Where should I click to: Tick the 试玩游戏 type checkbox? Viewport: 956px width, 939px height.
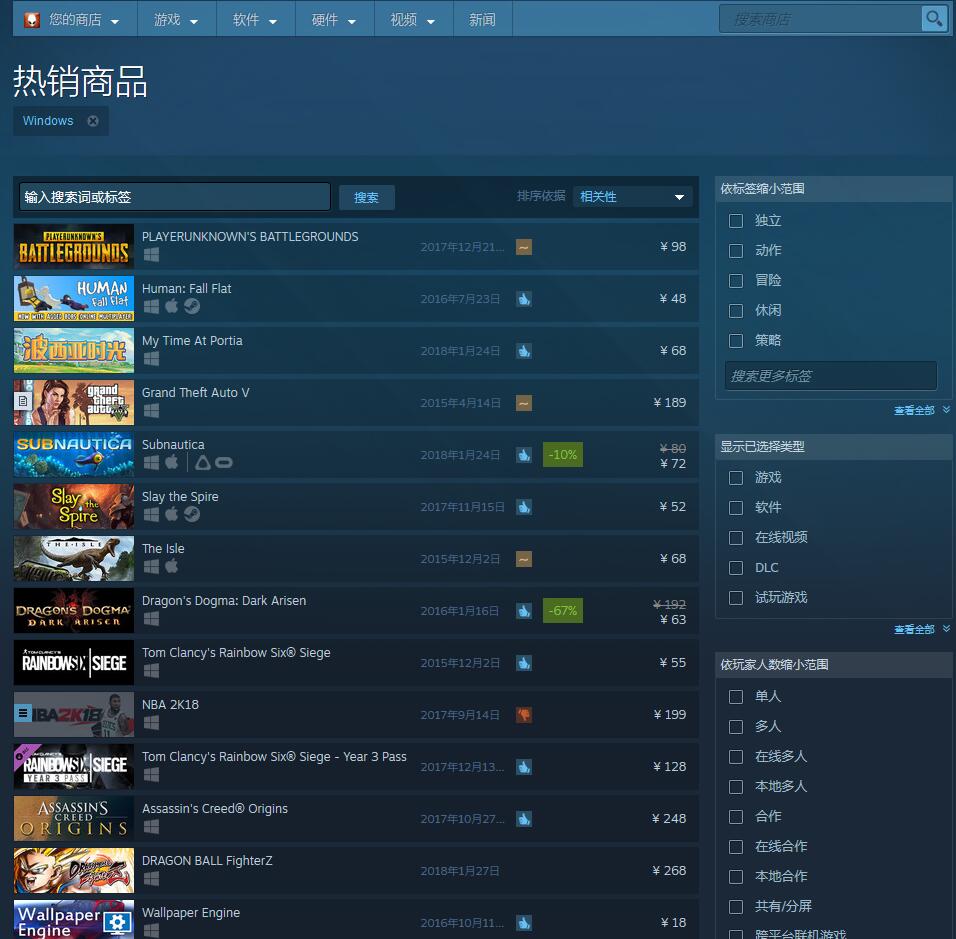click(736, 598)
